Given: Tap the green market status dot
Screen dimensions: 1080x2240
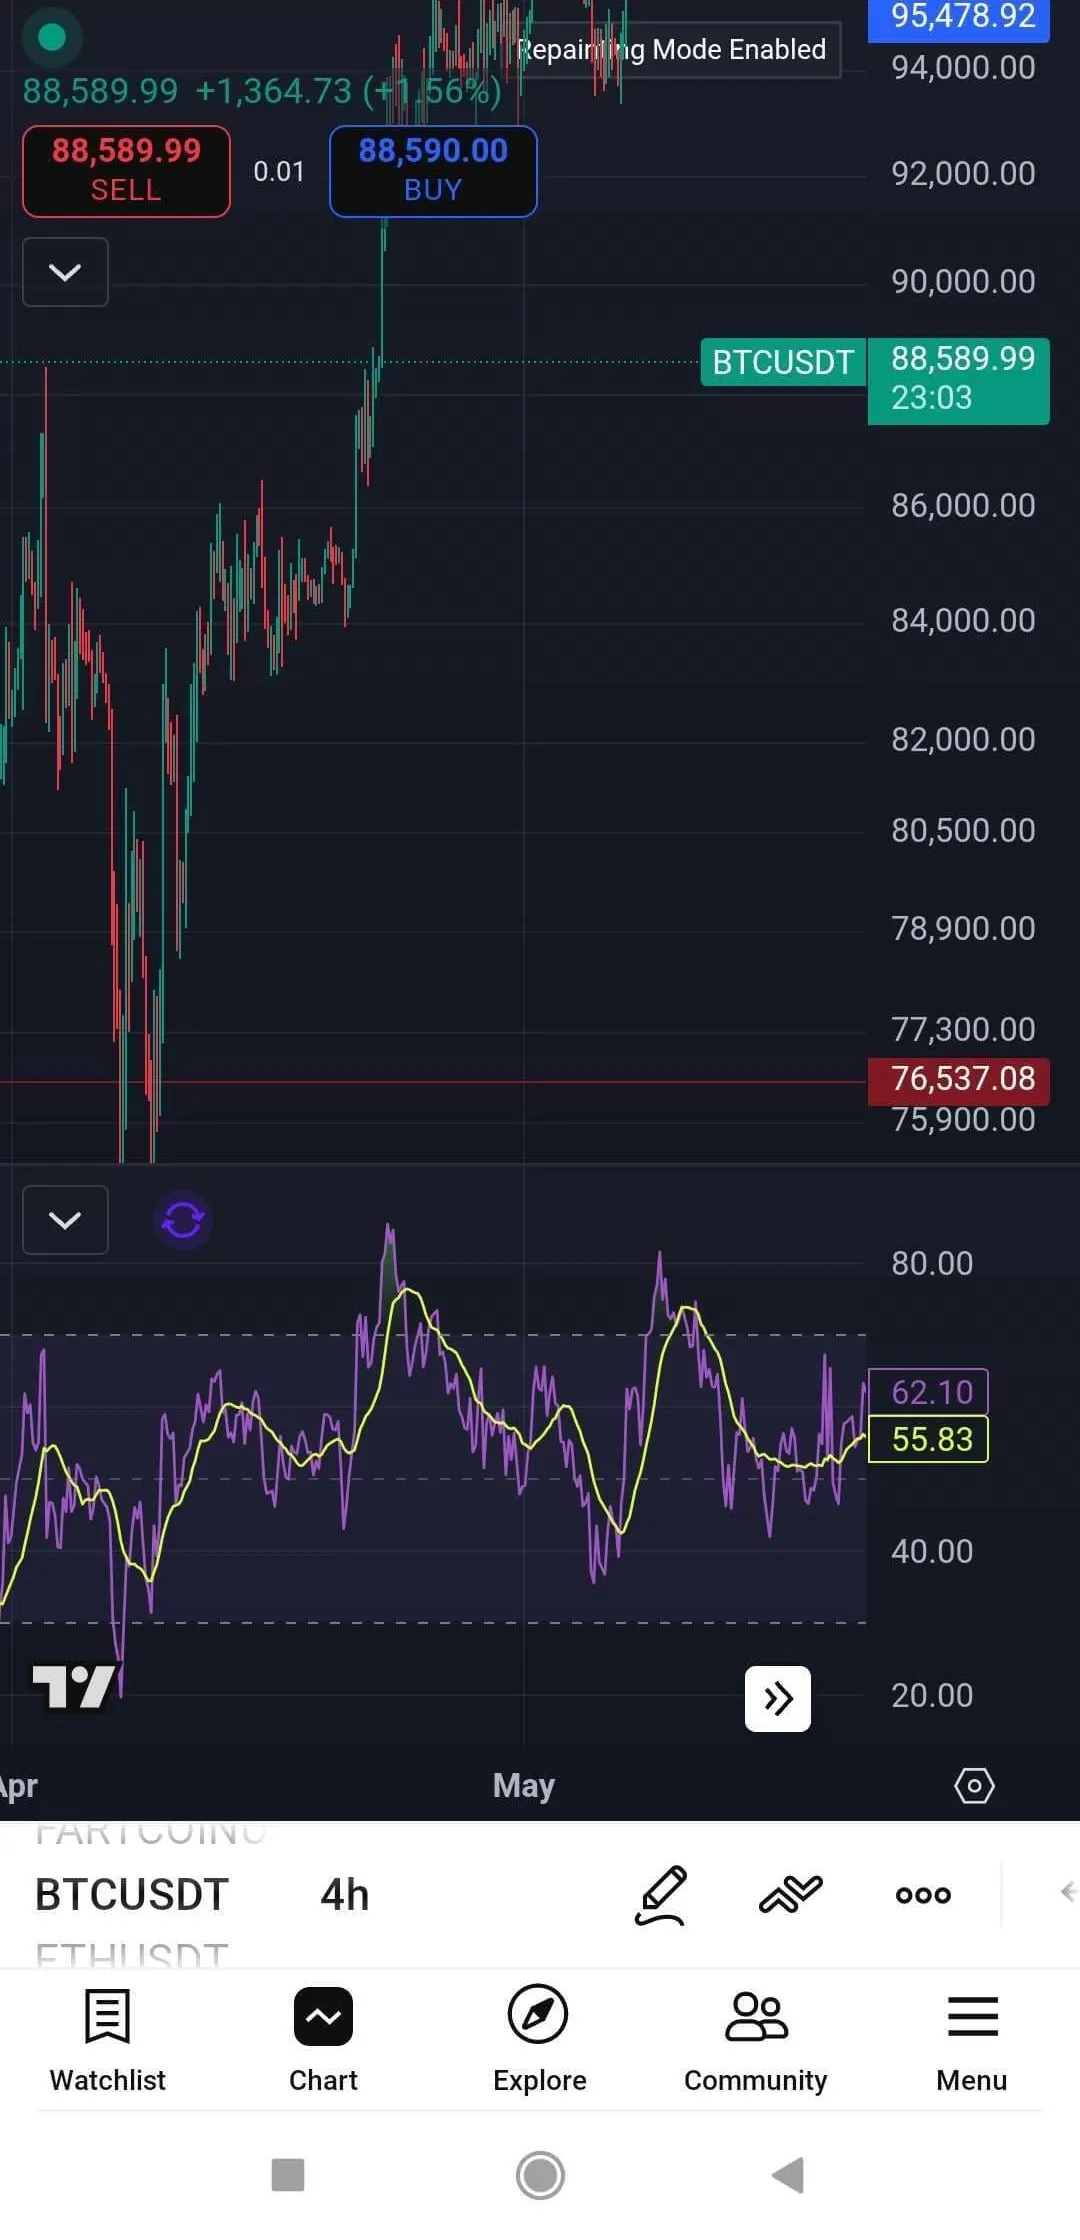Looking at the screenshot, I should tap(51, 38).
